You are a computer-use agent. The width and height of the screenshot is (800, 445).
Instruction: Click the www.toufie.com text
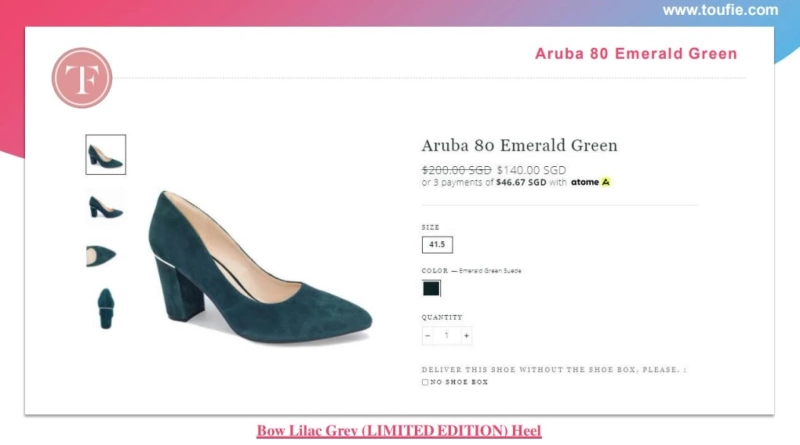coord(720,10)
